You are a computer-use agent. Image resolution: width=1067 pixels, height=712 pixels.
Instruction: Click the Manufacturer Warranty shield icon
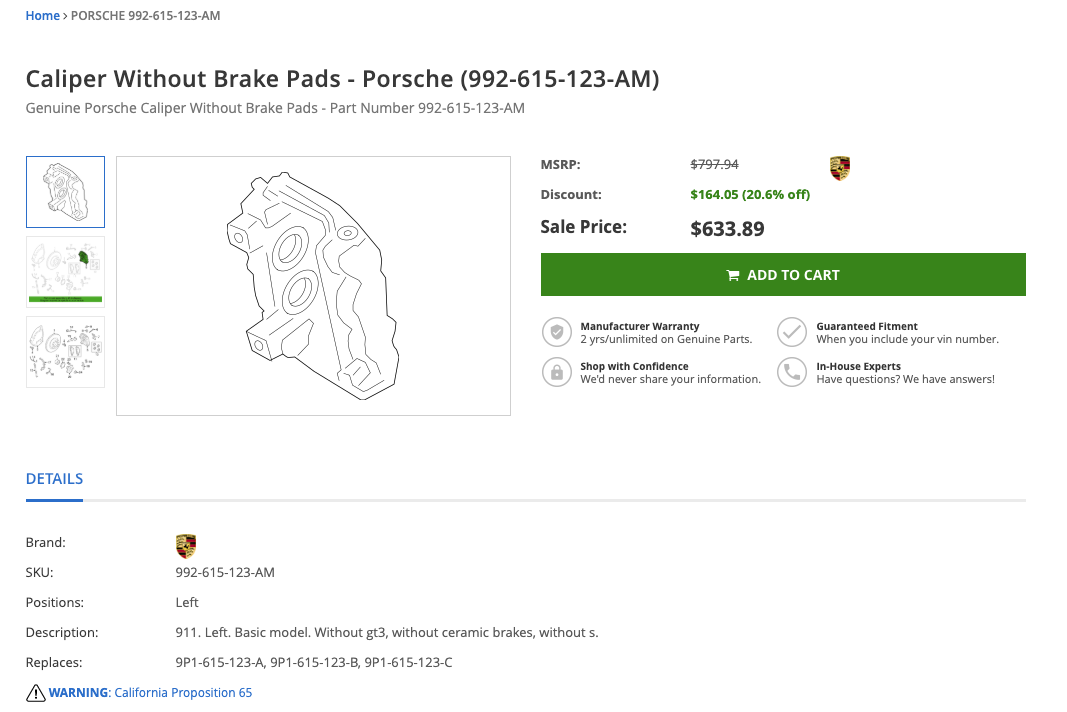click(557, 332)
